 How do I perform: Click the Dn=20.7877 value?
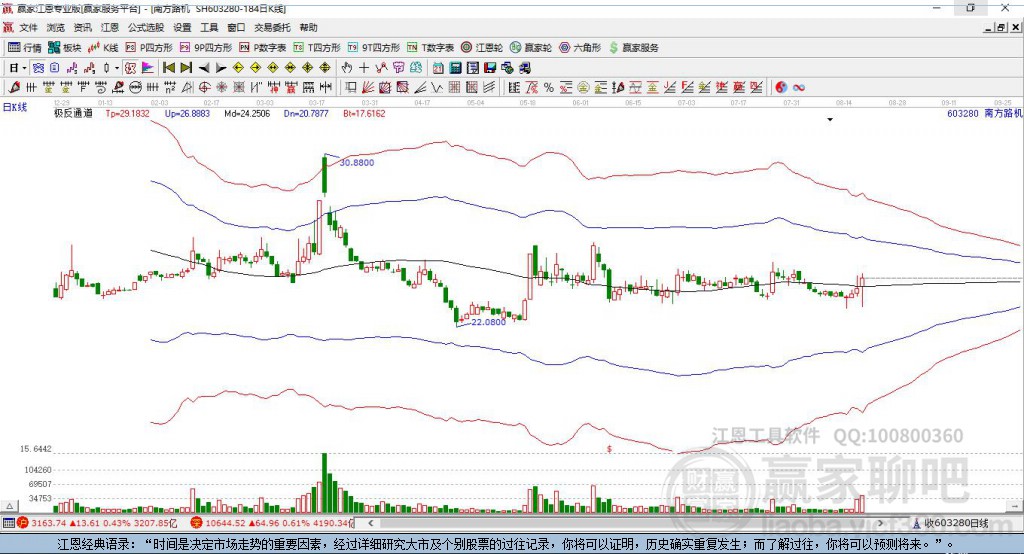(x=306, y=113)
